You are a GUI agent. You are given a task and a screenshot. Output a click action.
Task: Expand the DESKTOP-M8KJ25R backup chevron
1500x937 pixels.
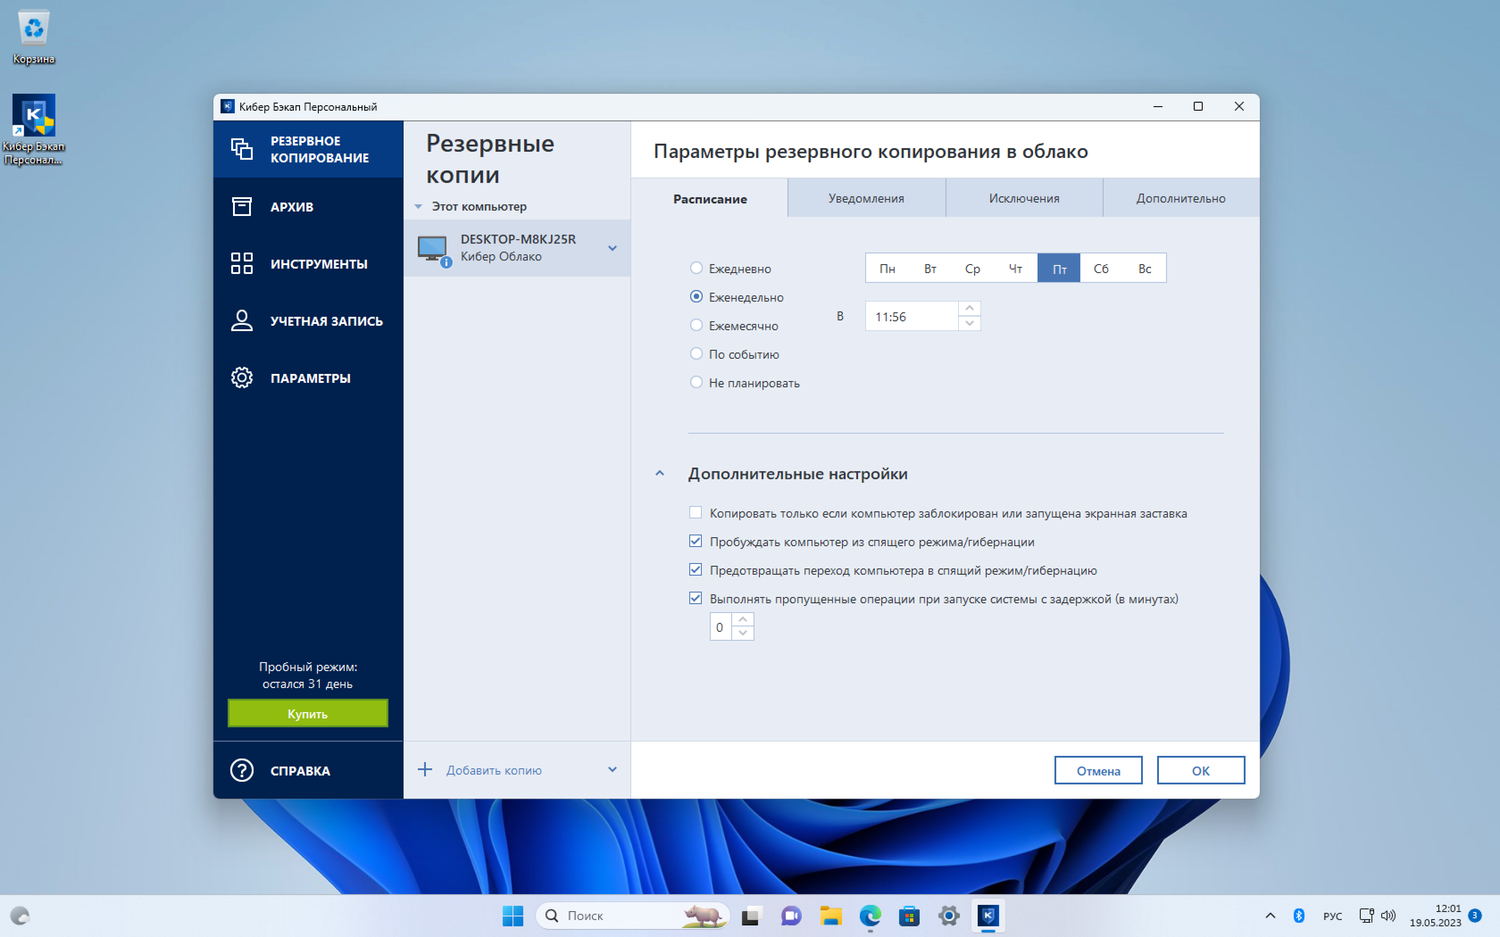612,248
